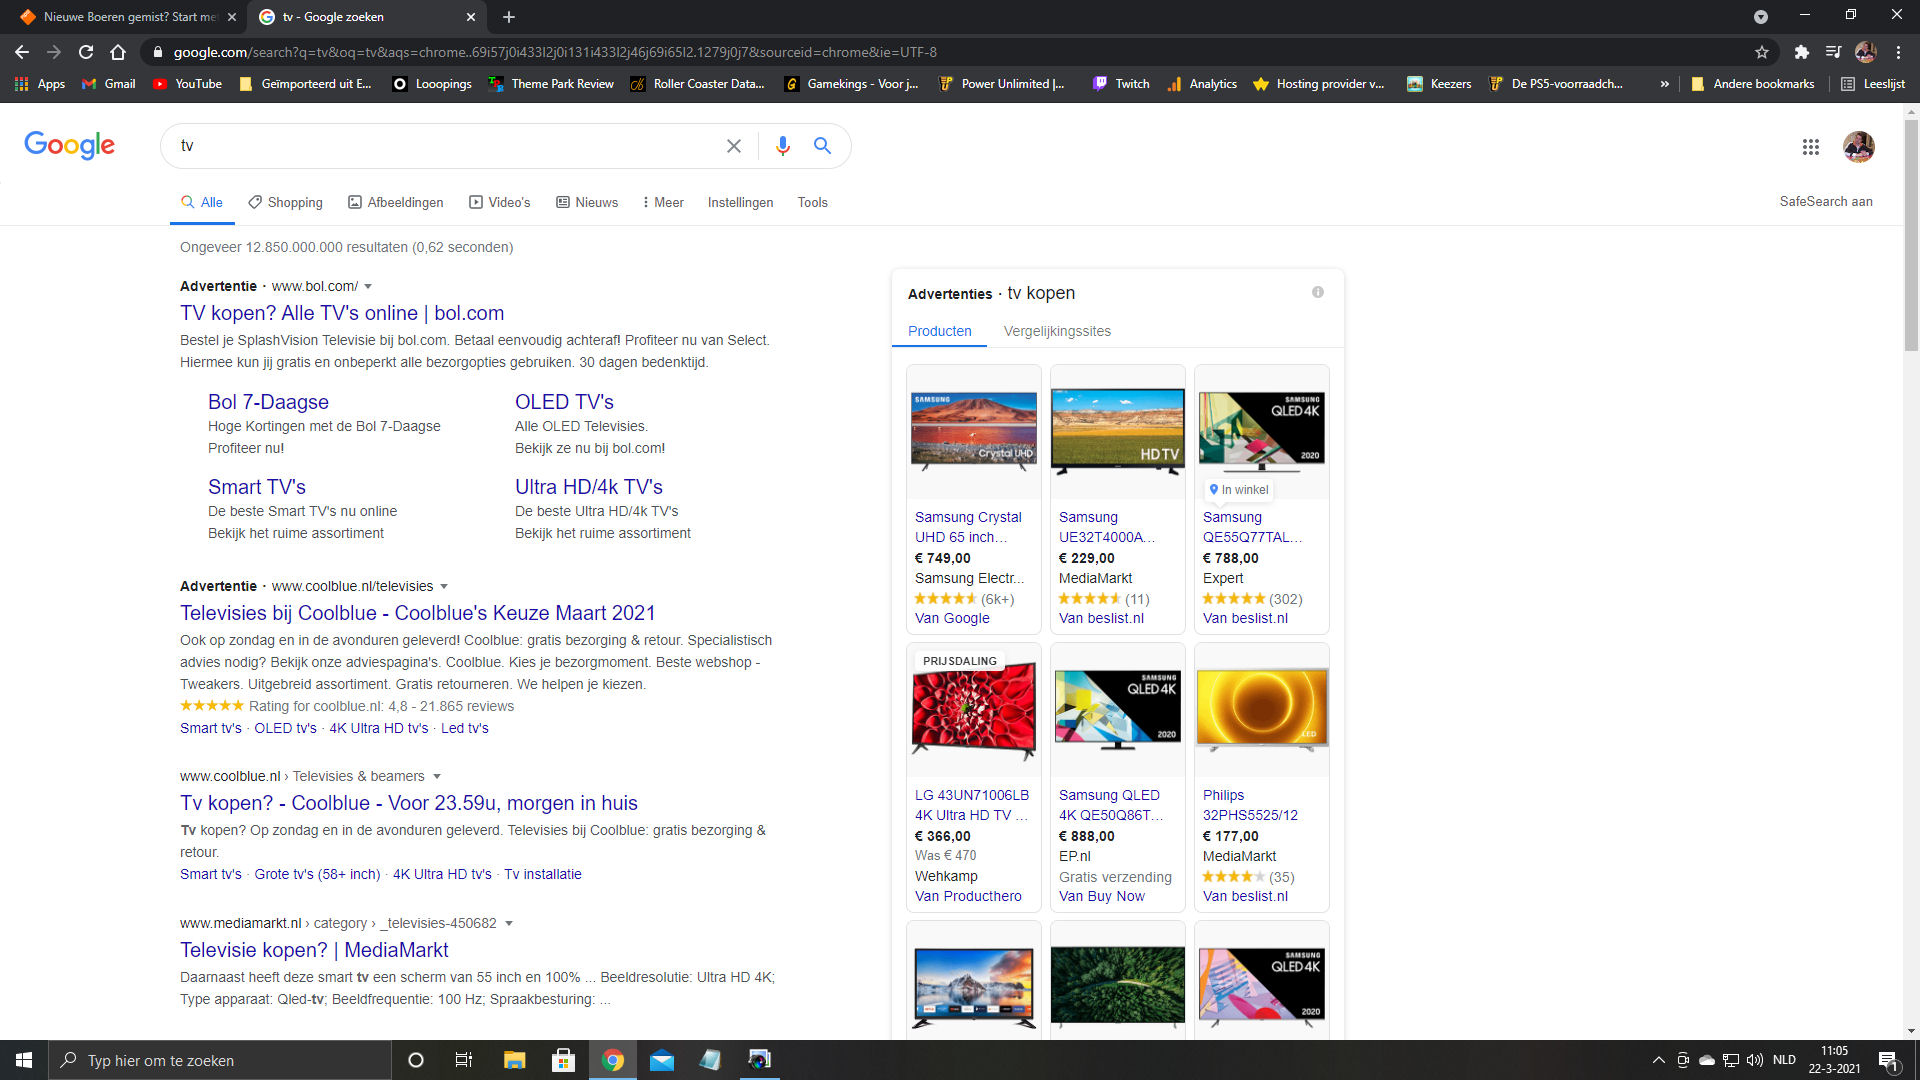Open Microsoft Store from taskbar

coord(563,1060)
